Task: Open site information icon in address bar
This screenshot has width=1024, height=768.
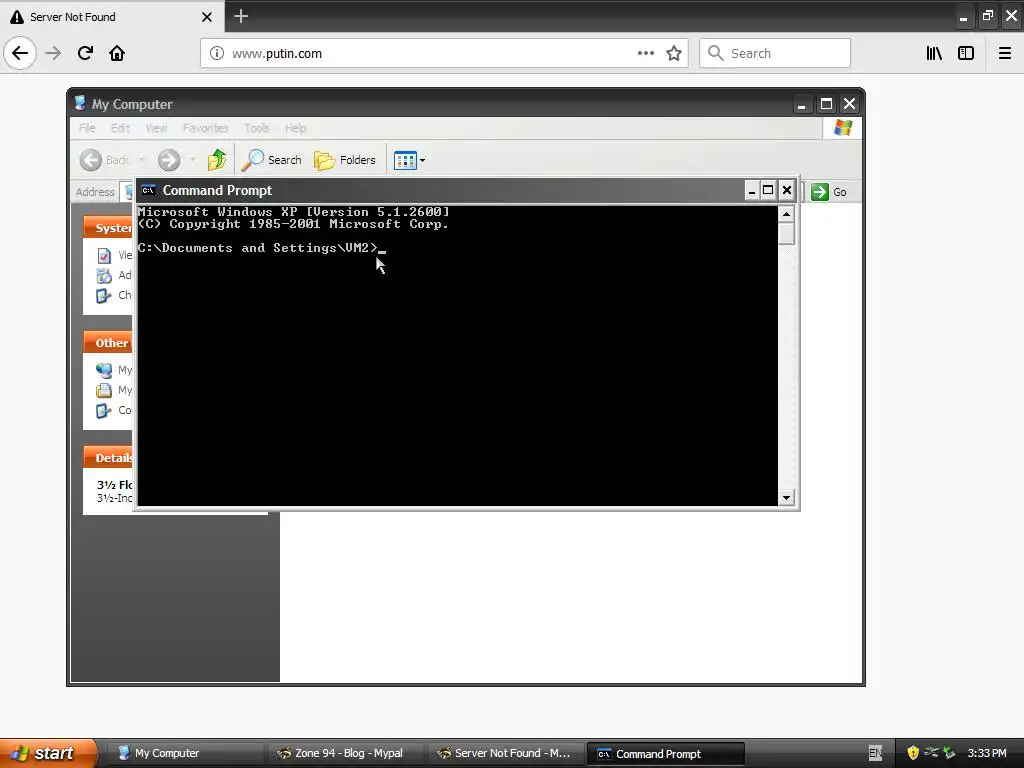Action: 217,54
